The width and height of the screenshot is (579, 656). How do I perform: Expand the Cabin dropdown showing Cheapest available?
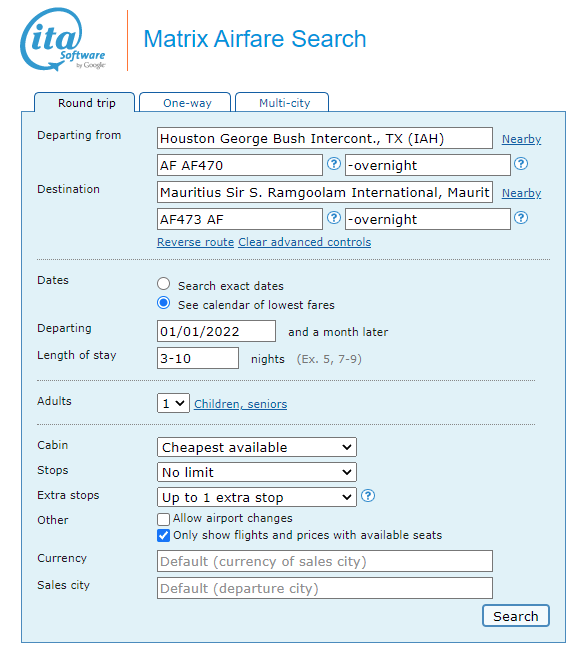point(257,447)
